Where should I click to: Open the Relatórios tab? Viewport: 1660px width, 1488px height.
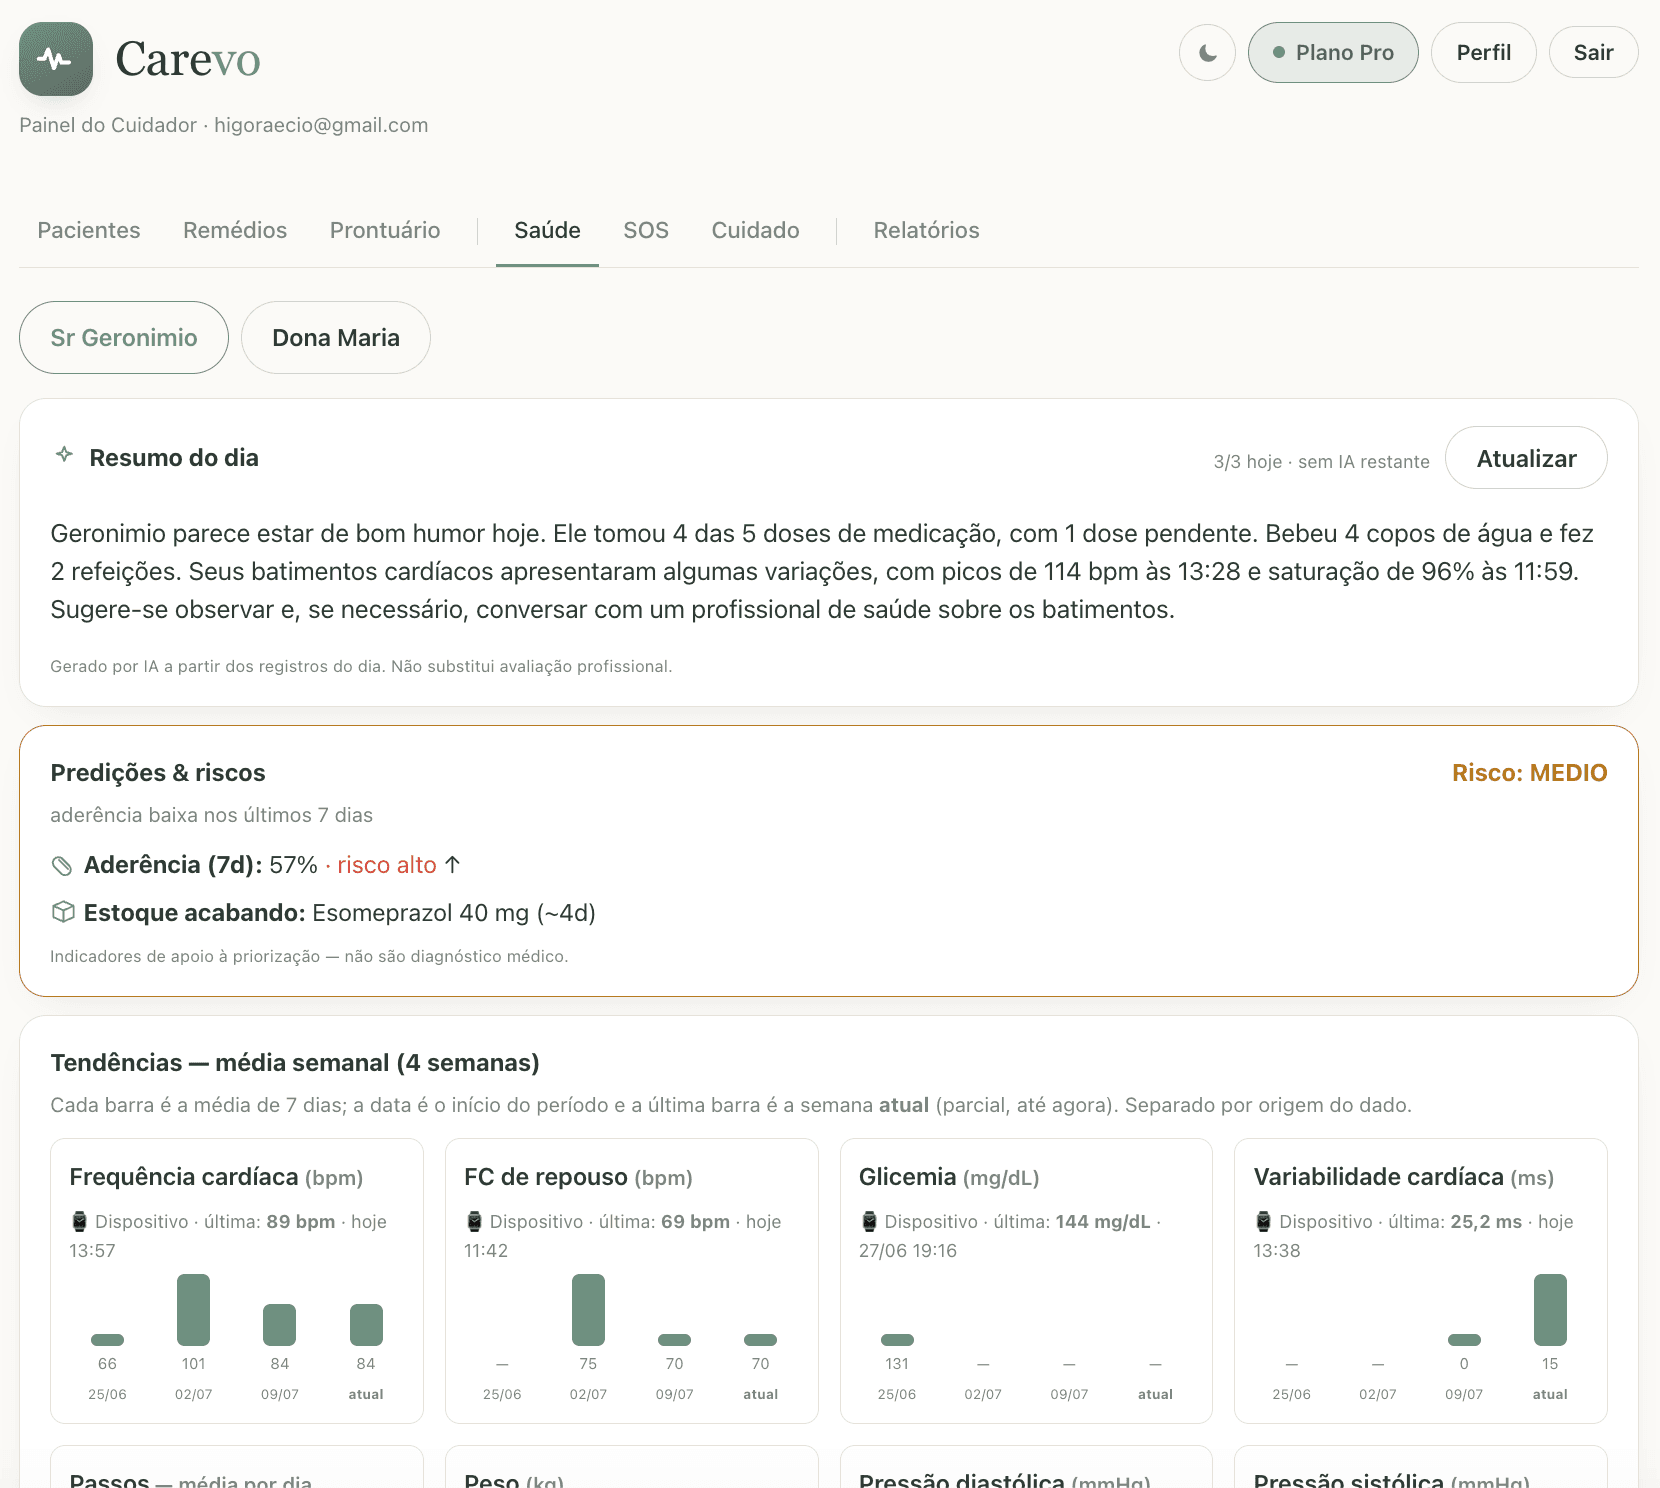[x=926, y=230]
